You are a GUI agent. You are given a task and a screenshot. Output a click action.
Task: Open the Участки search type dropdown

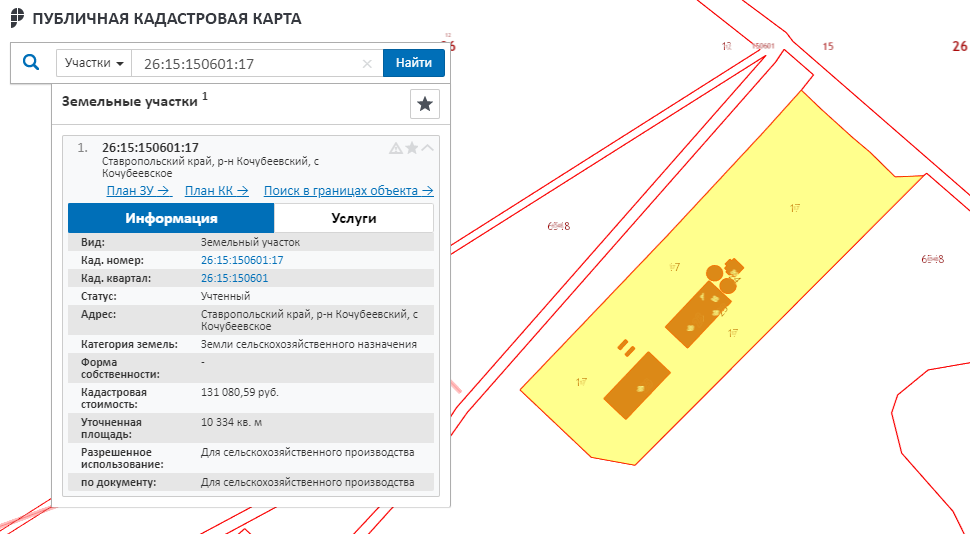[94, 63]
